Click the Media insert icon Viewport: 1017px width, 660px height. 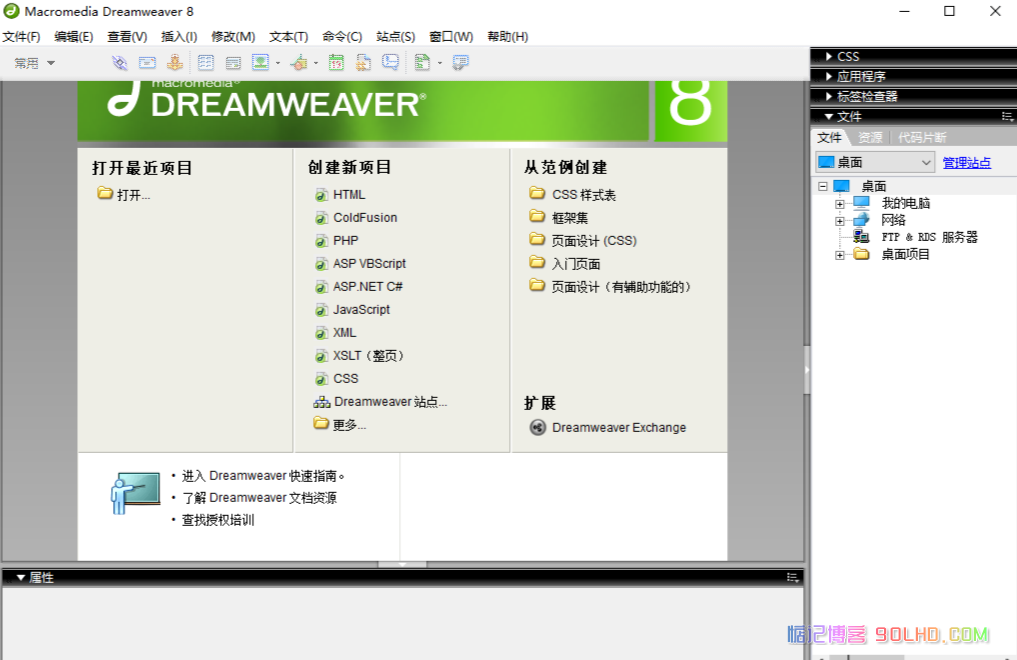tap(299, 63)
